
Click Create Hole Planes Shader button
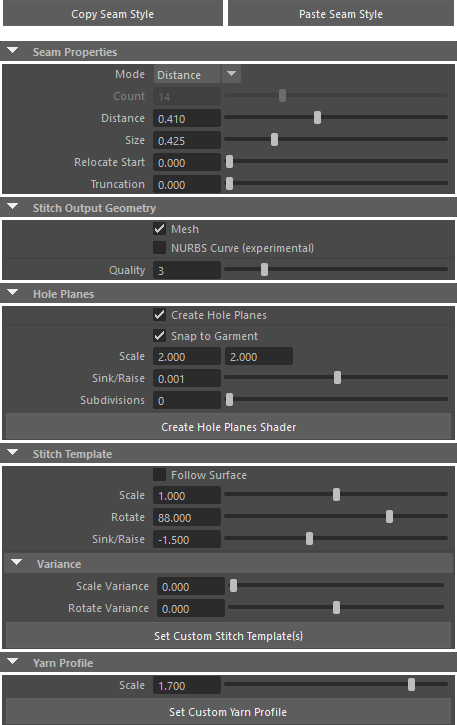pyautogui.click(x=228, y=427)
